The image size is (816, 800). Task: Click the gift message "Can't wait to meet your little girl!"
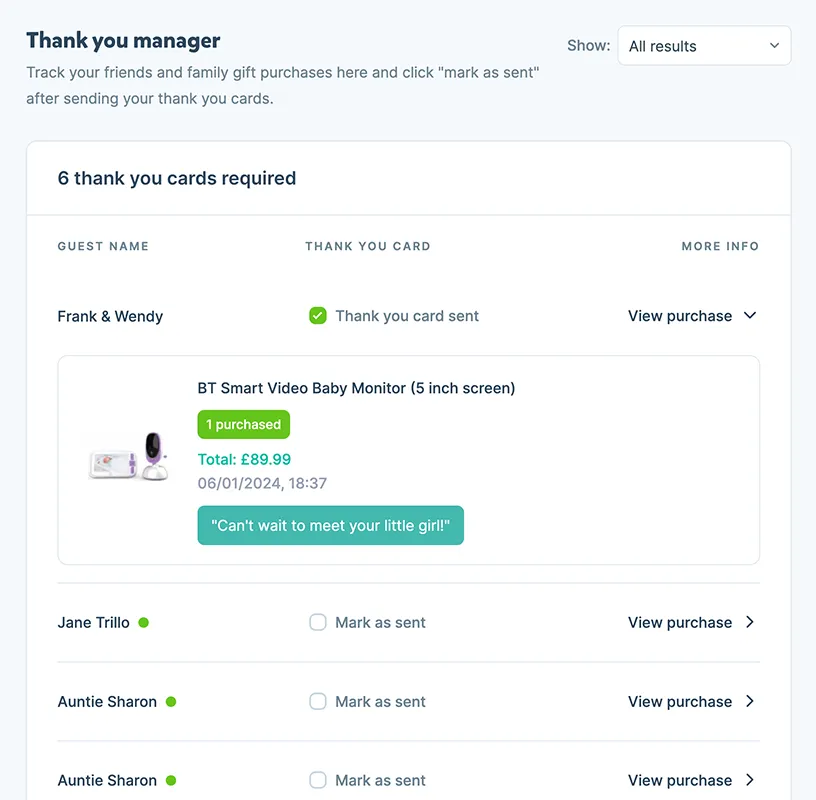[331, 525]
